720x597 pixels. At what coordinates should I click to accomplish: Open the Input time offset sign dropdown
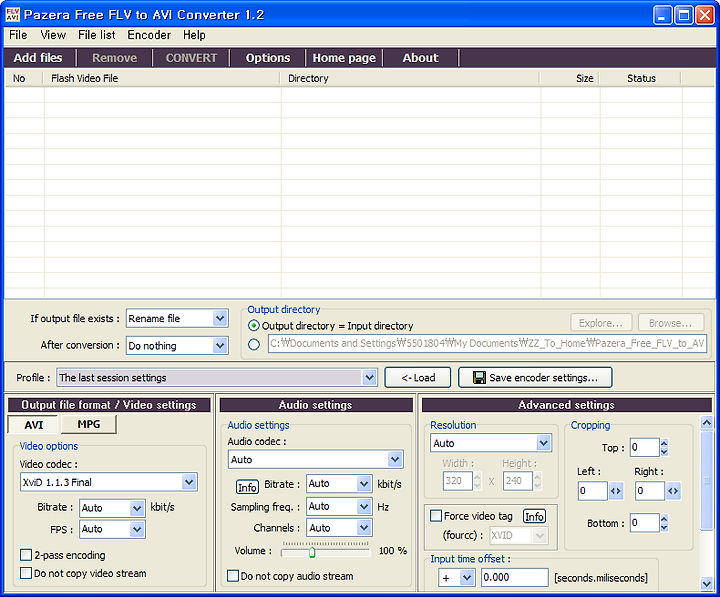pos(467,577)
